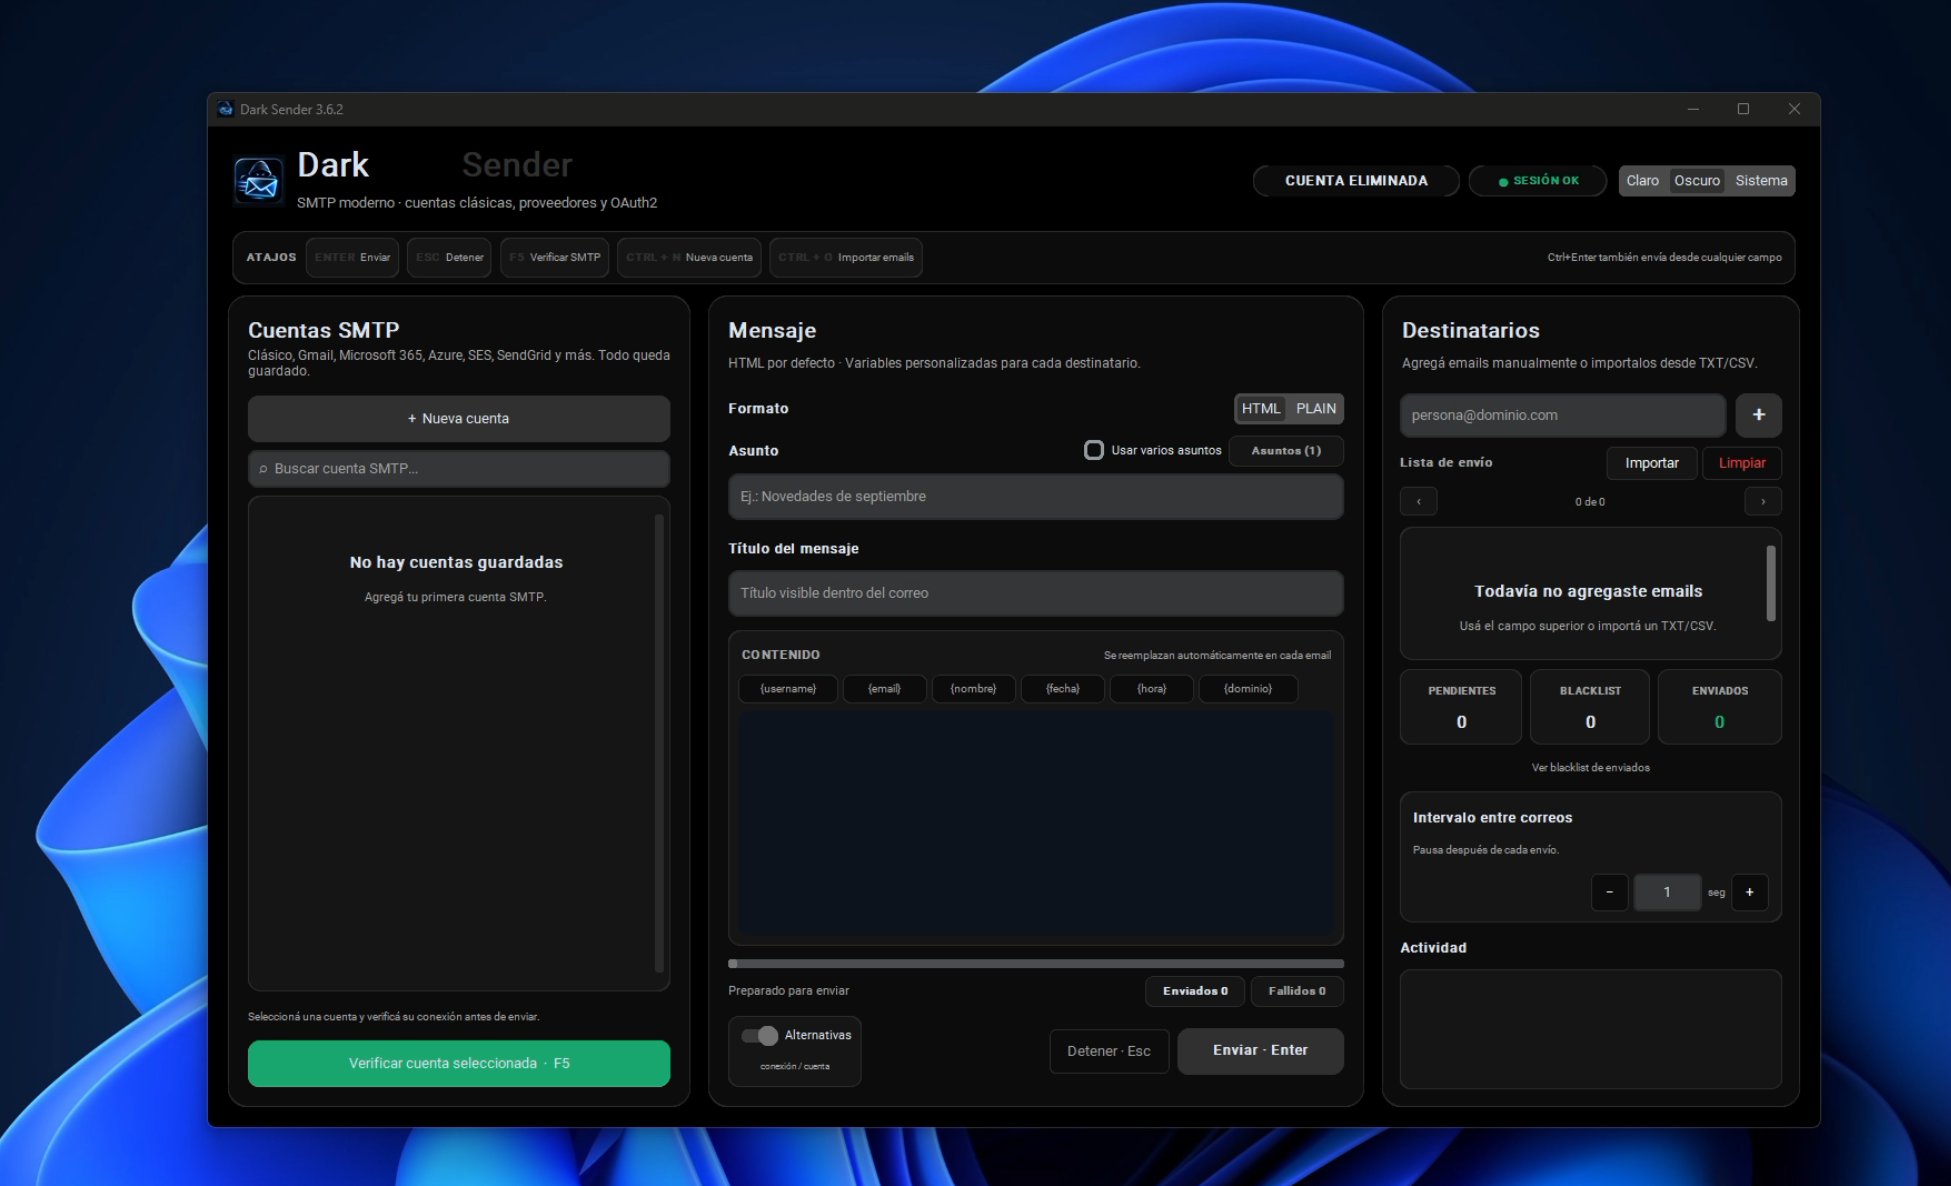This screenshot has width=1951, height=1186.
Task: Click the persona@dominio.com email field
Action: [1562, 415]
